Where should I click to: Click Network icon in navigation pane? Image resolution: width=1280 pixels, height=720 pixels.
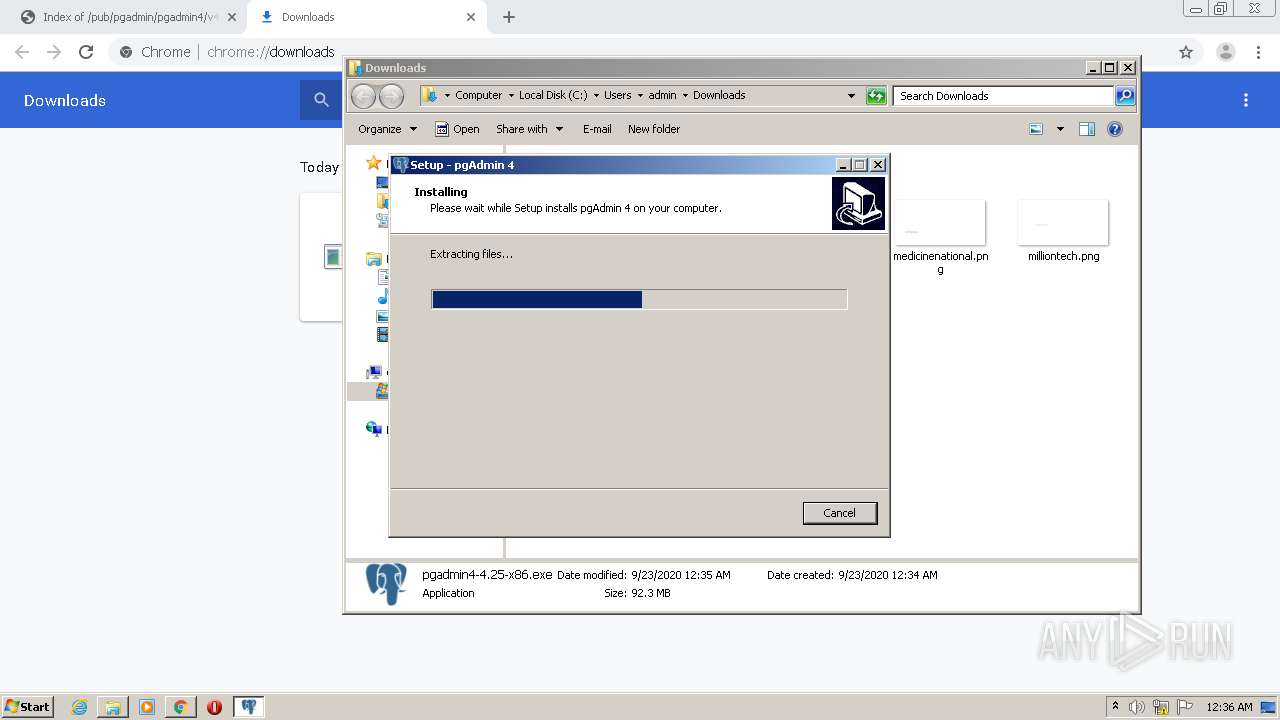point(374,429)
